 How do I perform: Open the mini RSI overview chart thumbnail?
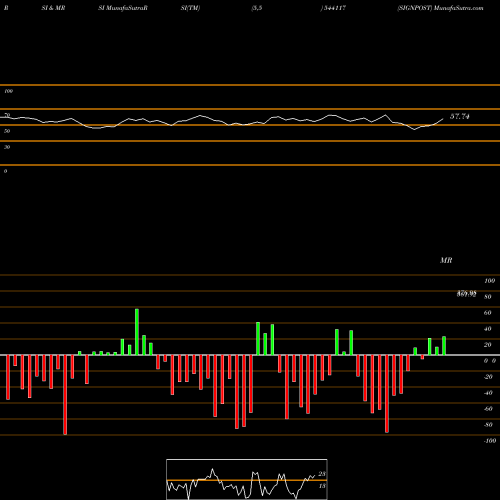247,479
